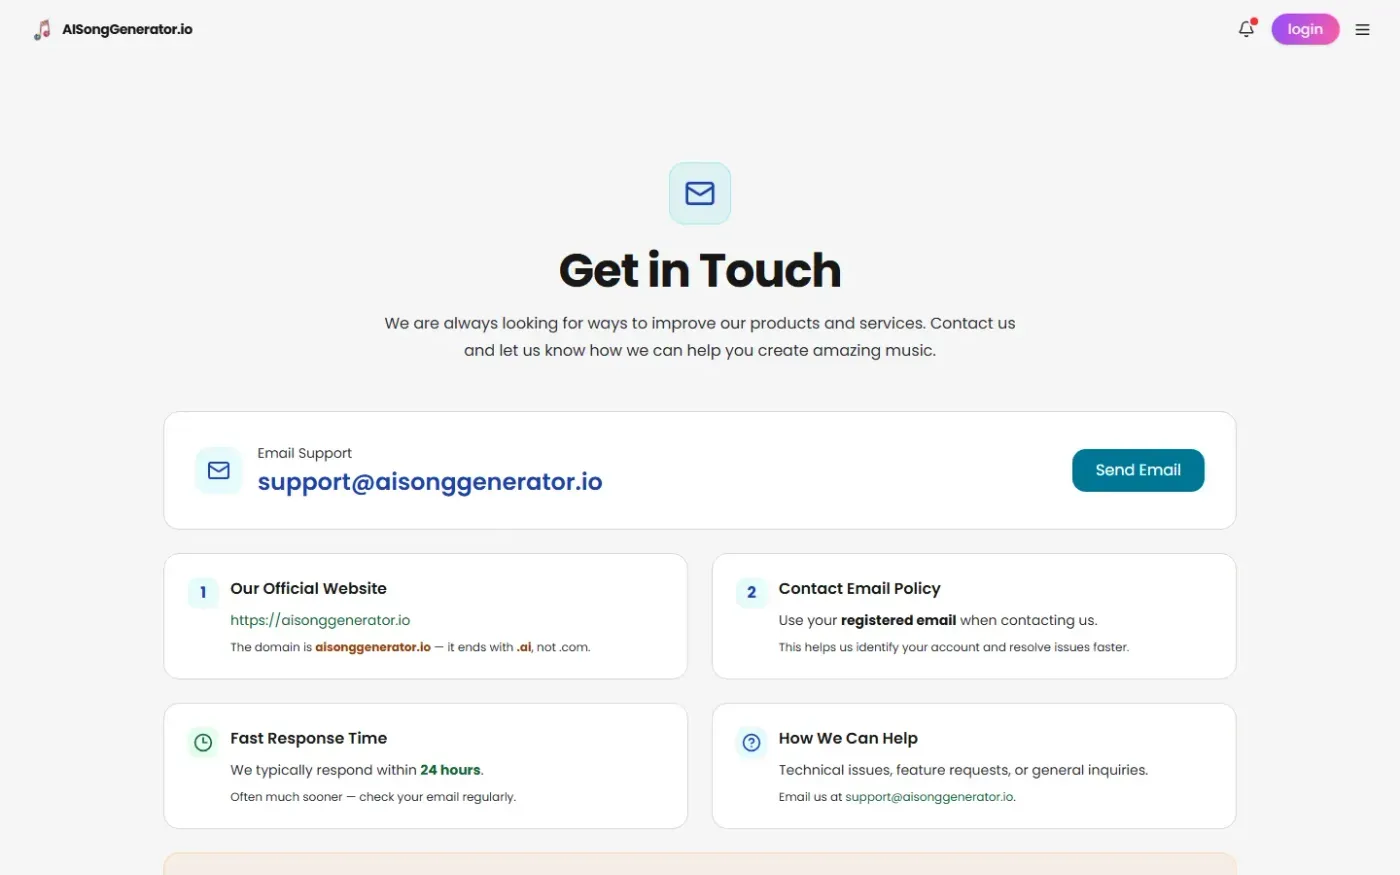Viewport: 1400px width, 875px height.
Task: Click the clock icon in Fast Response Time
Action: (x=203, y=742)
